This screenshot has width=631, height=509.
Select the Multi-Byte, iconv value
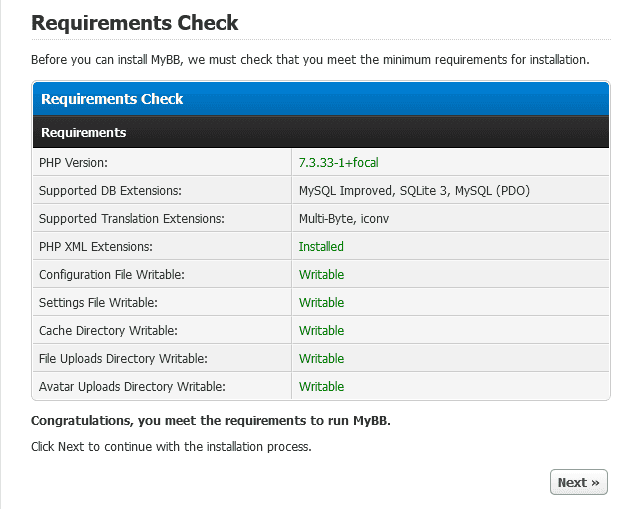tap(344, 218)
